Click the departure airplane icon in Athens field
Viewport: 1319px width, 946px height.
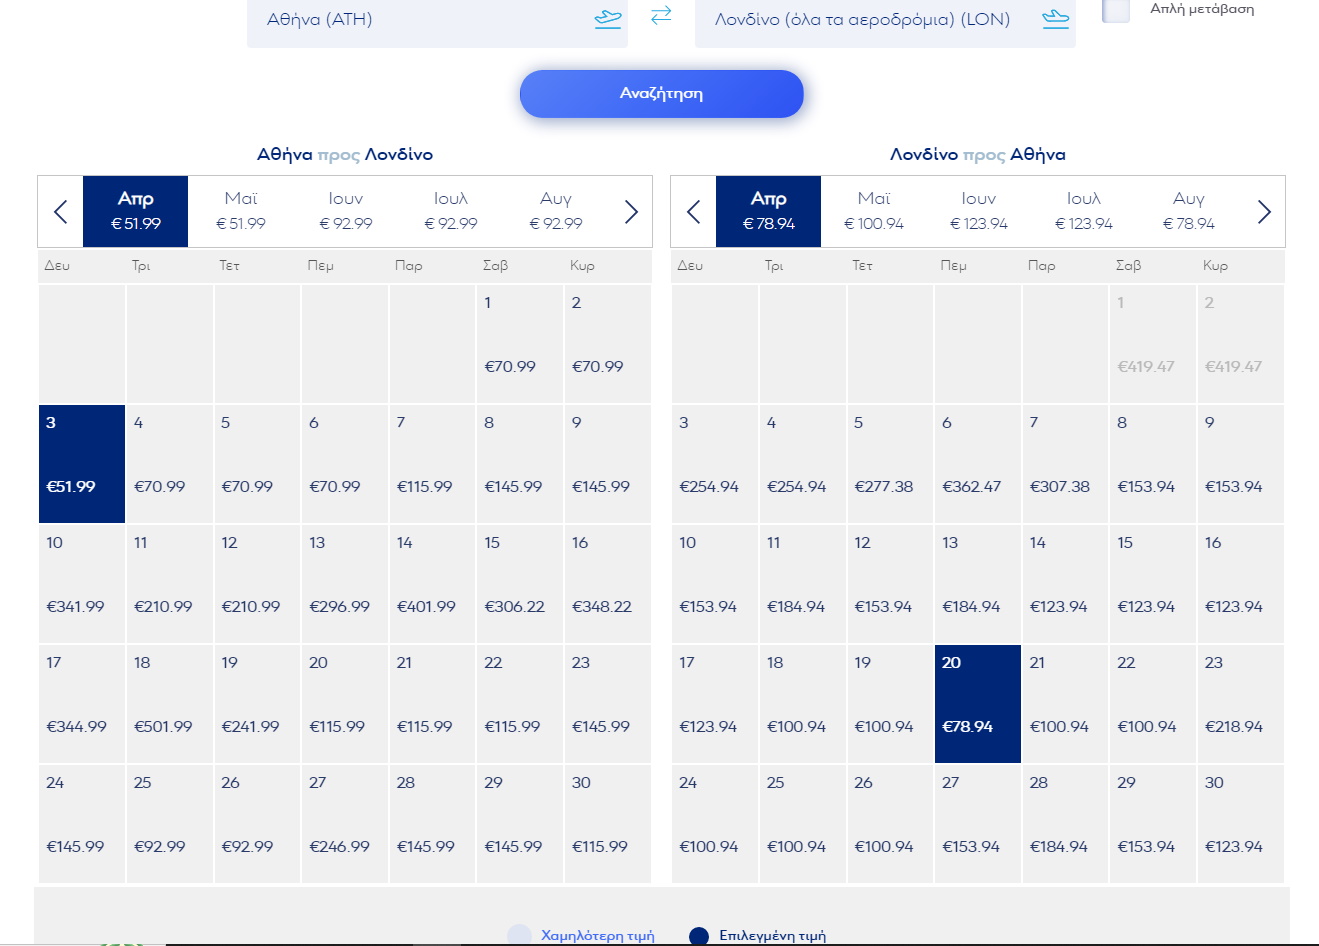click(x=607, y=19)
